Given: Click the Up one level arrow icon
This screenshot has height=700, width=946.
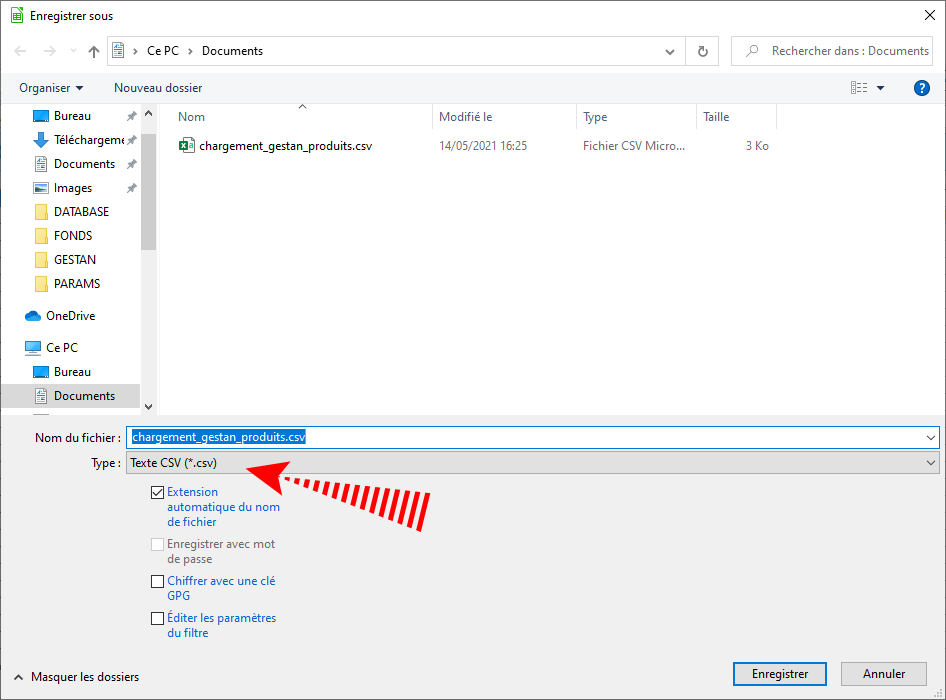Looking at the screenshot, I should point(94,51).
